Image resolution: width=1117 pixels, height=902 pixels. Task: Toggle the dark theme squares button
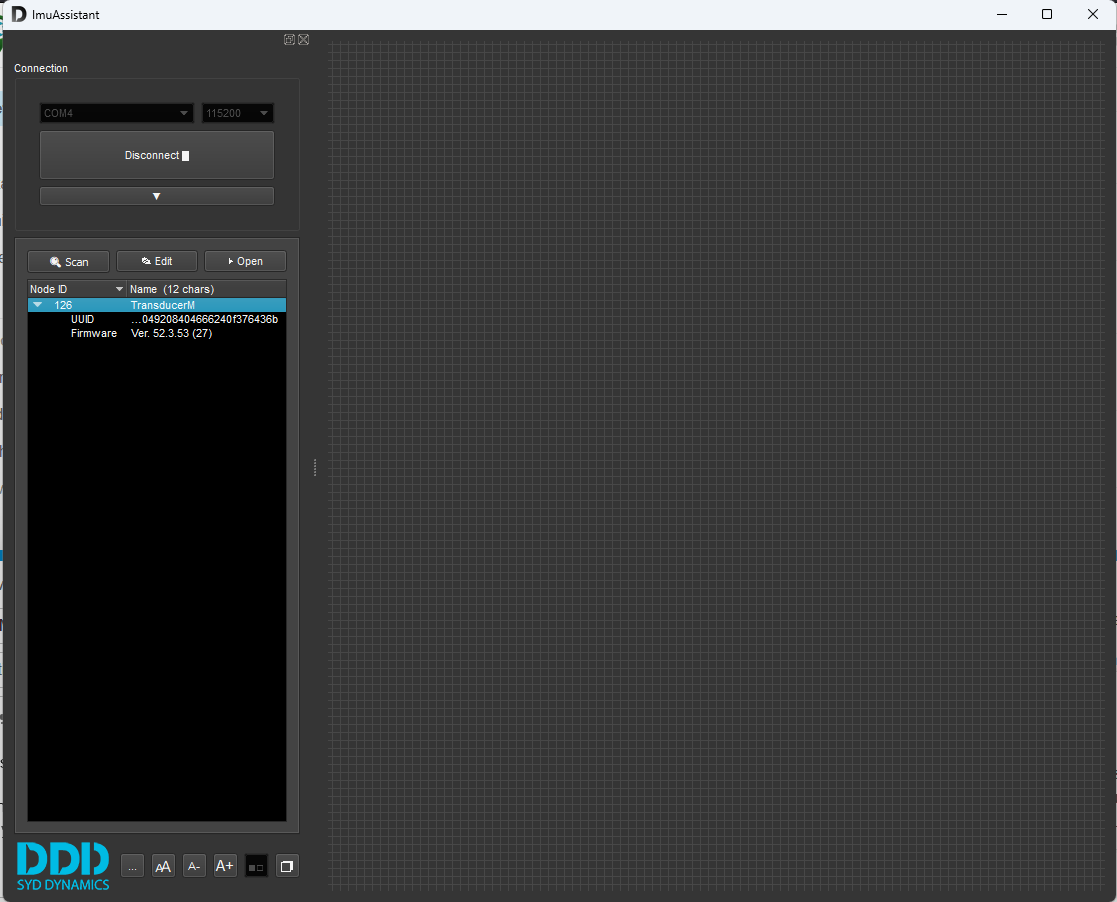coord(256,866)
